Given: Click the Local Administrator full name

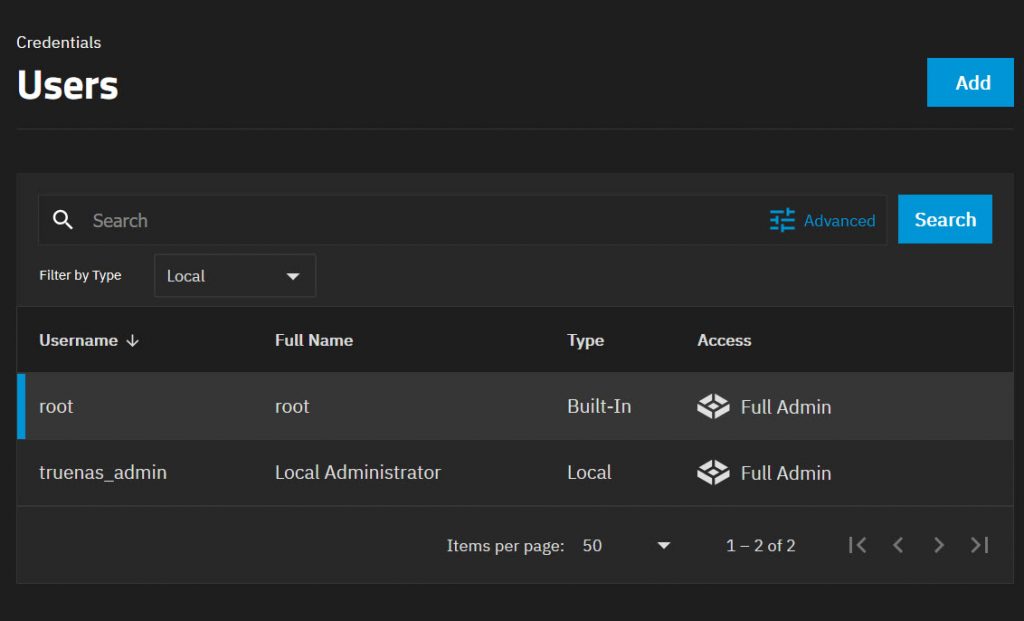Looking at the screenshot, I should click(357, 472).
